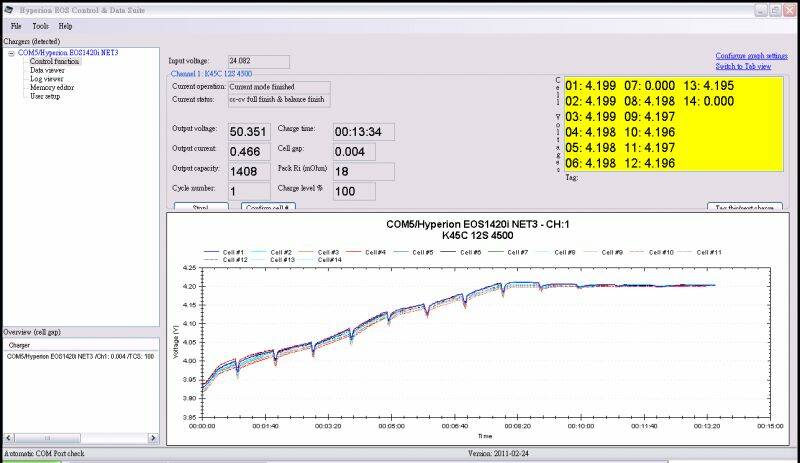Click Switch to Tab view link
800x463 pixels.
pyautogui.click(x=743, y=66)
